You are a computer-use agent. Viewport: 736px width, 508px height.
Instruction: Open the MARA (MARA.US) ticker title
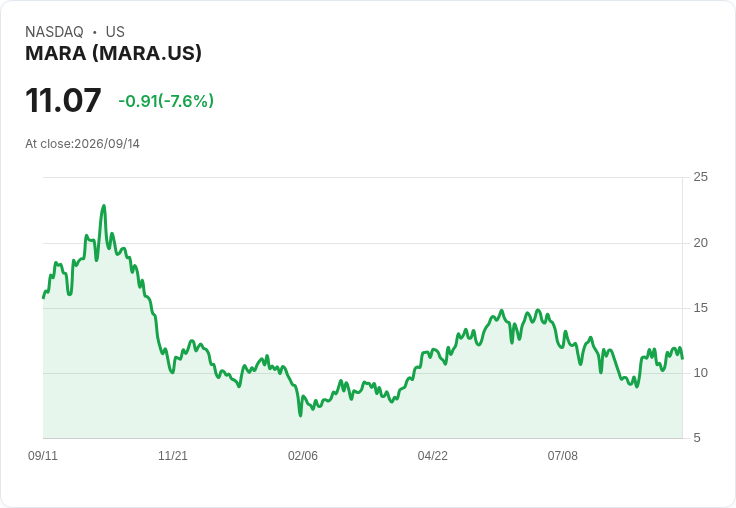[113, 53]
